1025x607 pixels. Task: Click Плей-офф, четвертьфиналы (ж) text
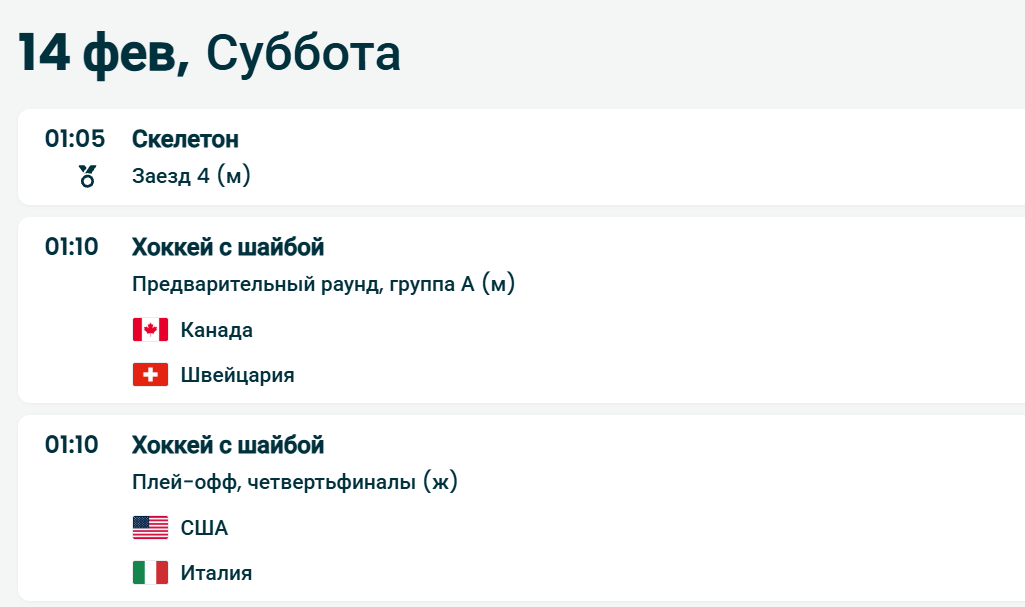pos(294,483)
